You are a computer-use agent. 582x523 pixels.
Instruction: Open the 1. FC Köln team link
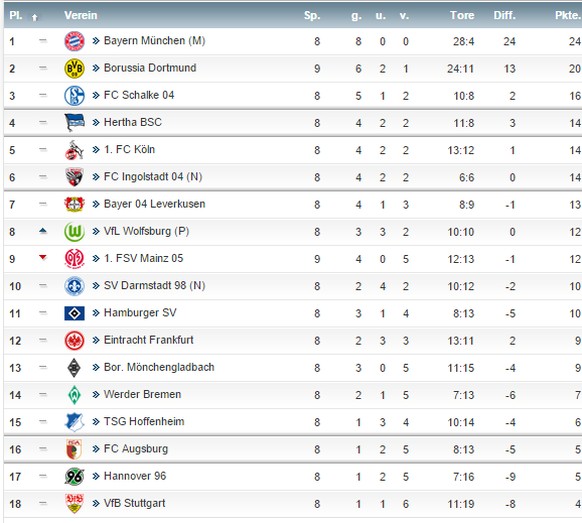(129, 150)
